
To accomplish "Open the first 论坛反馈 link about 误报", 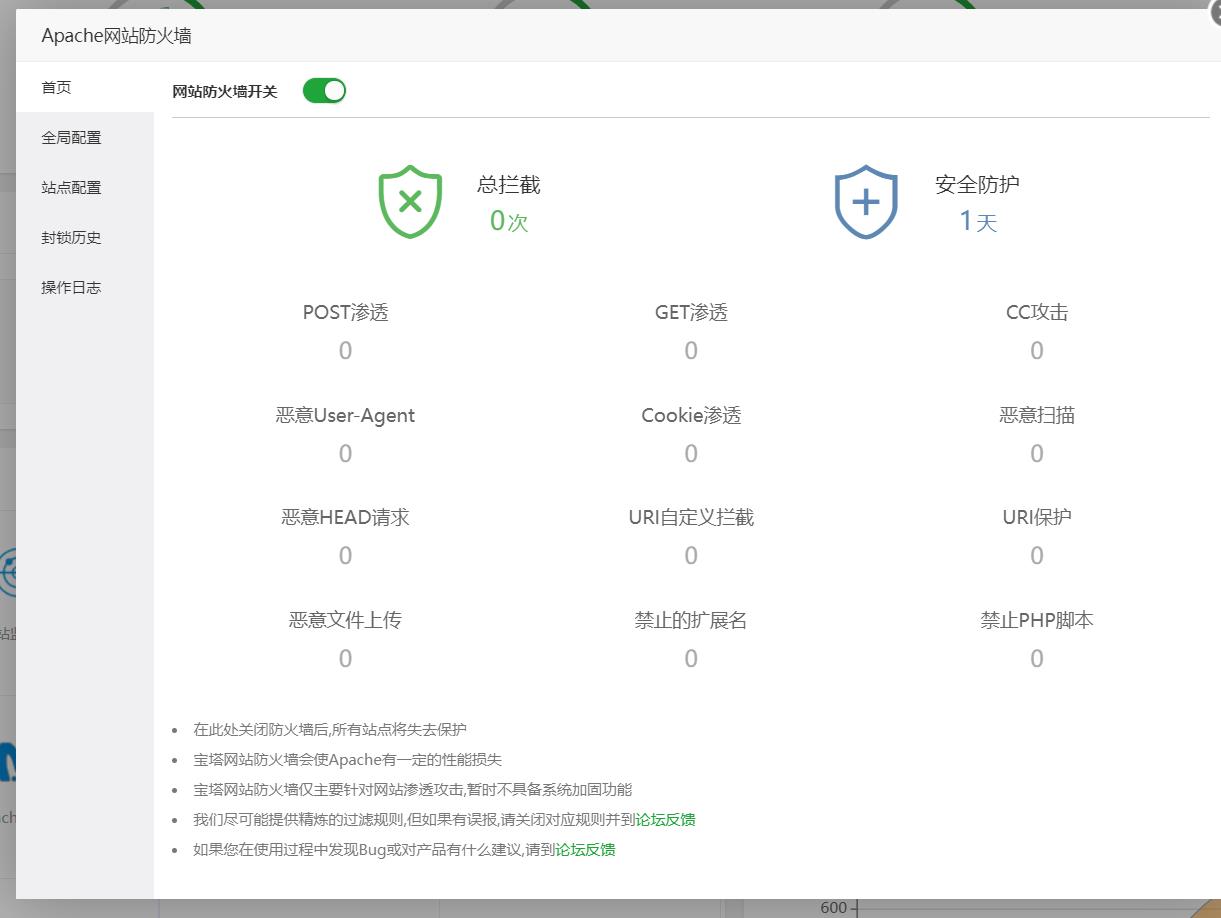I will pyautogui.click(x=665, y=820).
